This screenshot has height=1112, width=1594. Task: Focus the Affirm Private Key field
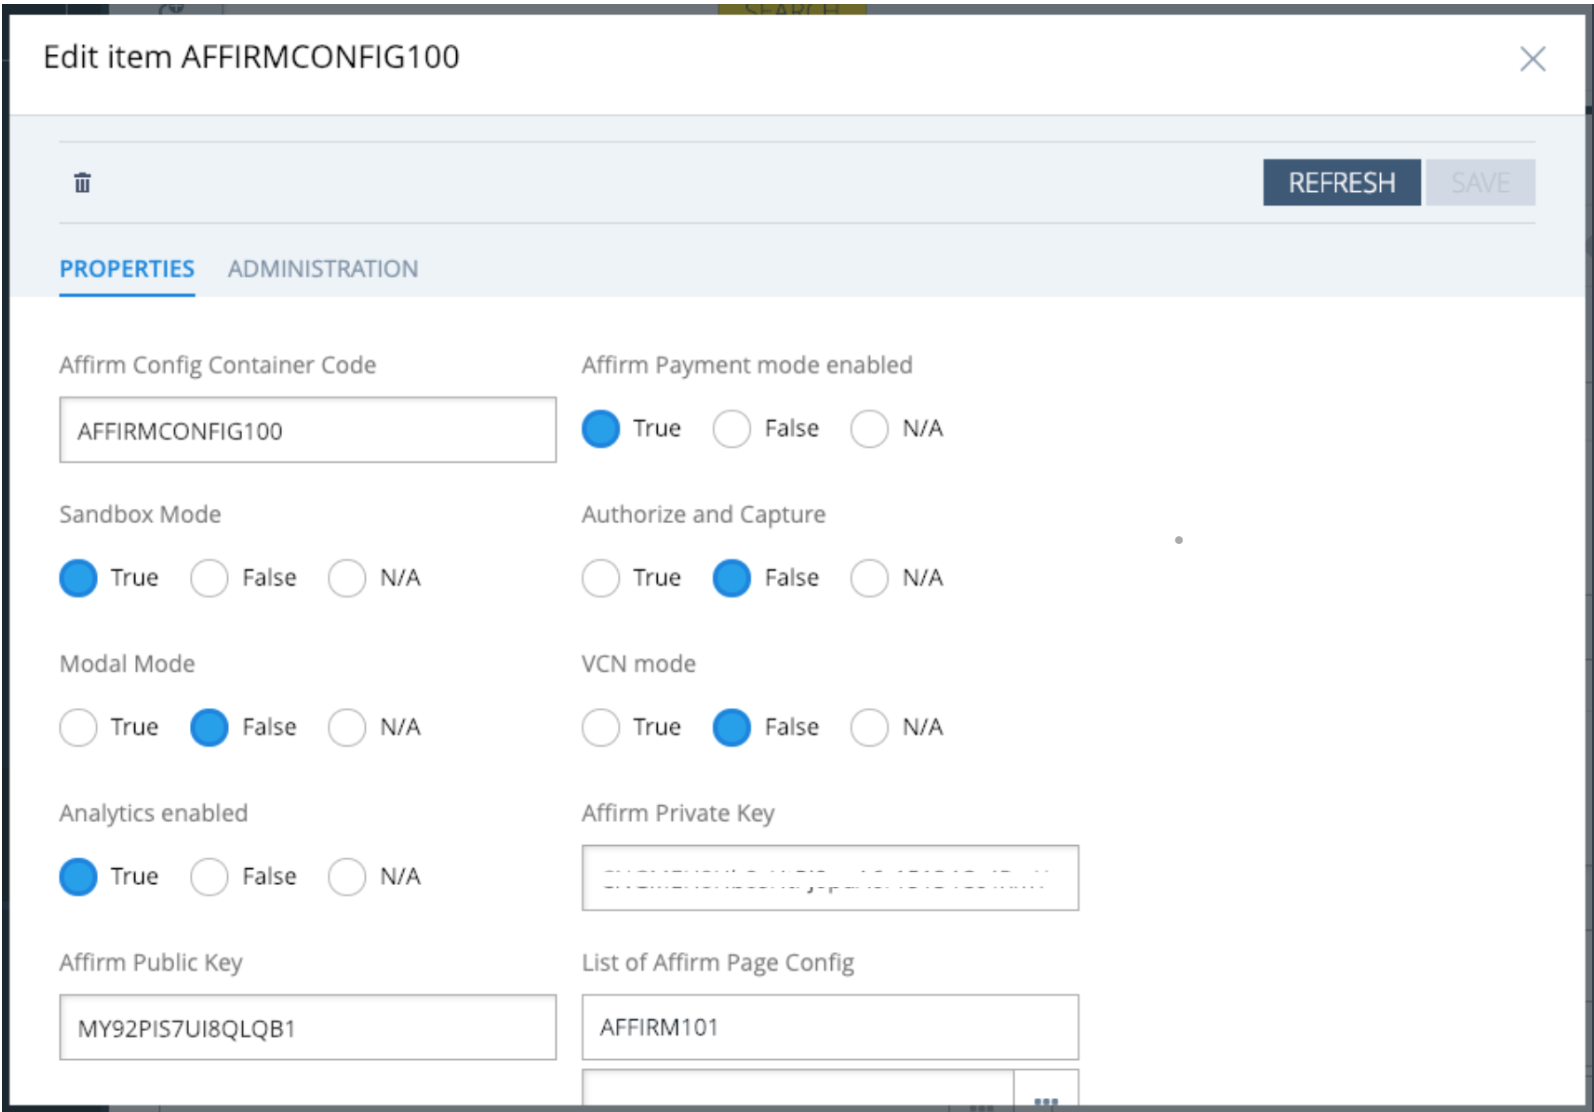(x=830, y=878)
